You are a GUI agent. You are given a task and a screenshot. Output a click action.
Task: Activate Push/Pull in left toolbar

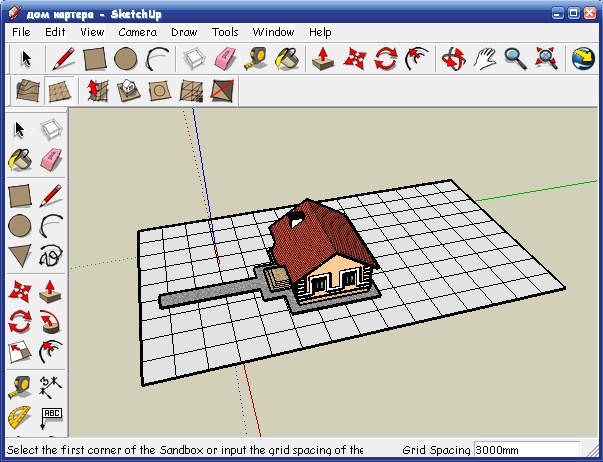pyautogui.click(x=50, y=292)
